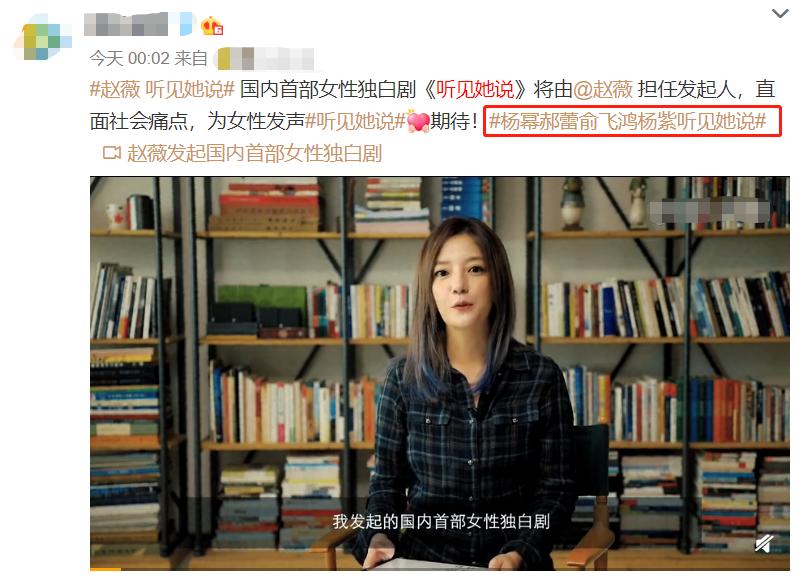The image size is (796, 579).
Task: Click the light blue badge beside the username
Action: pyautogui.click(x=186, y=24)
